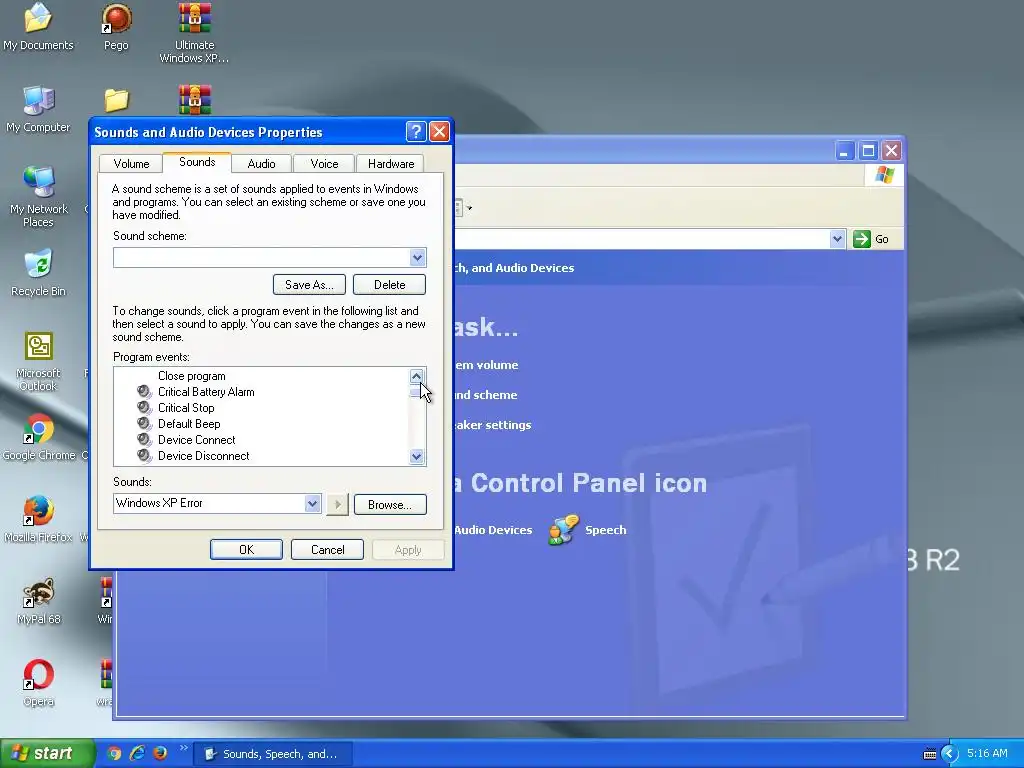Select the MyPal 68 desktop shortcut
1024x768 pixels.
[x=39, y=601]
